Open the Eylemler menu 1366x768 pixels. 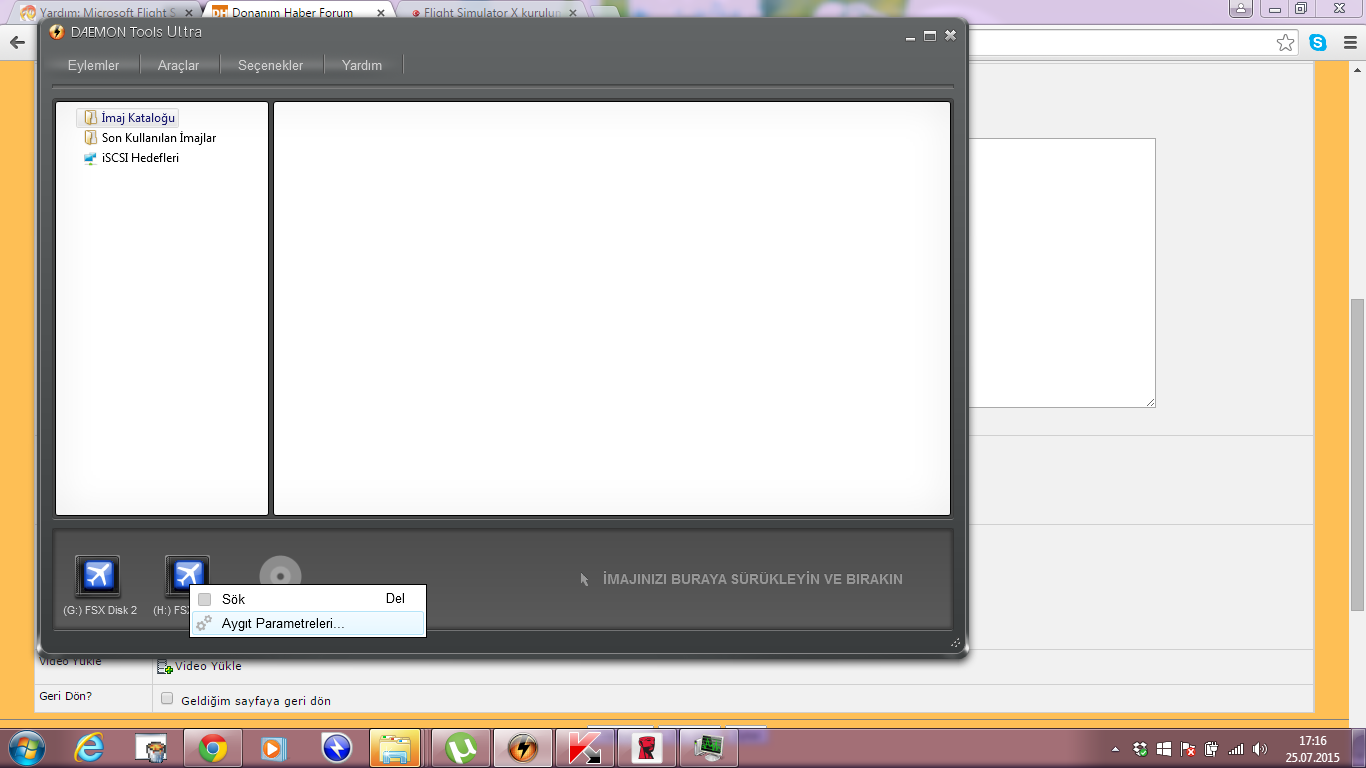93,65
